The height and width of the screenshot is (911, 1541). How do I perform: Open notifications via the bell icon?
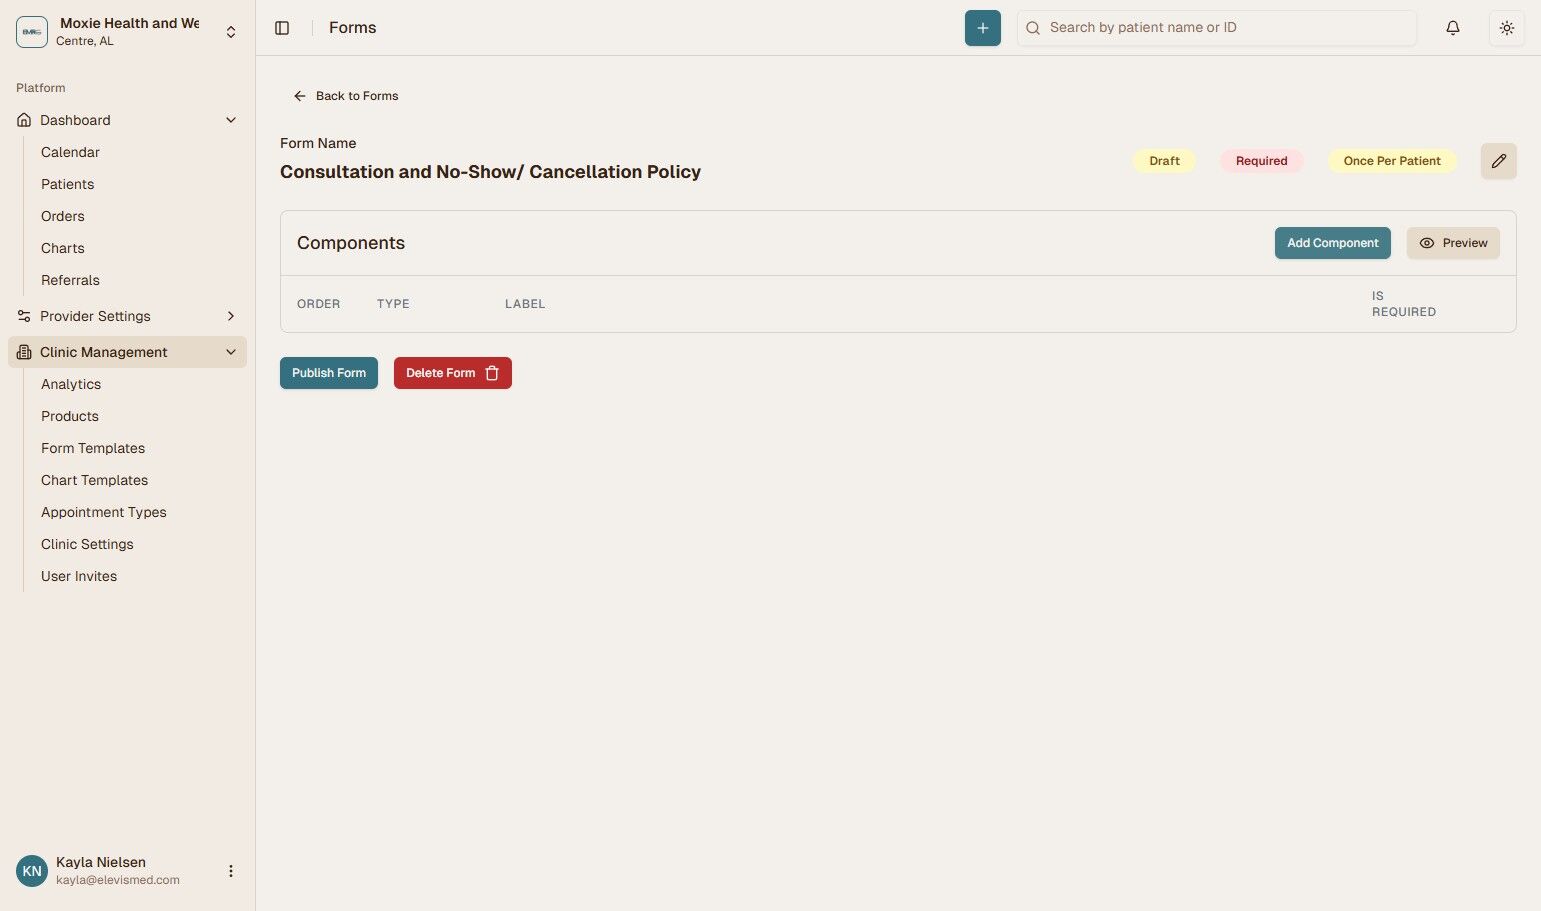coord(1452,27)
